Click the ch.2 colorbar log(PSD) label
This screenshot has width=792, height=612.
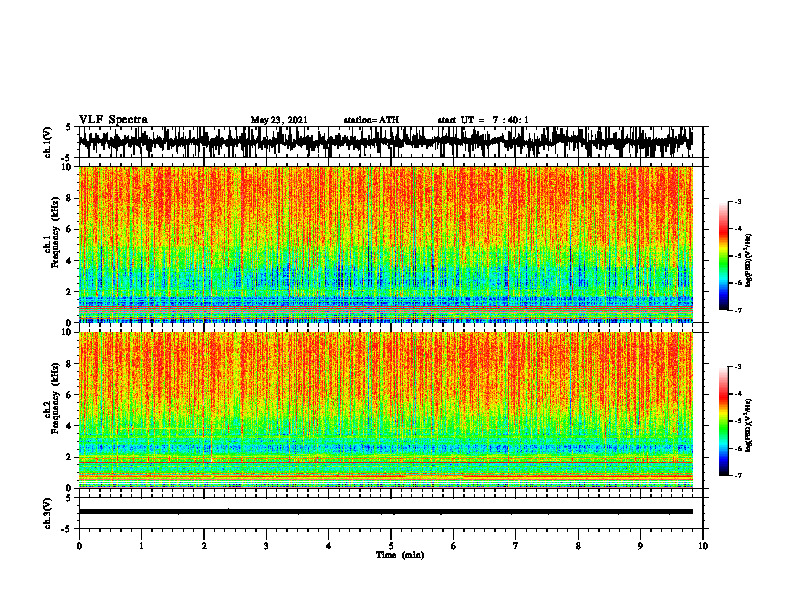pos(749,425)
